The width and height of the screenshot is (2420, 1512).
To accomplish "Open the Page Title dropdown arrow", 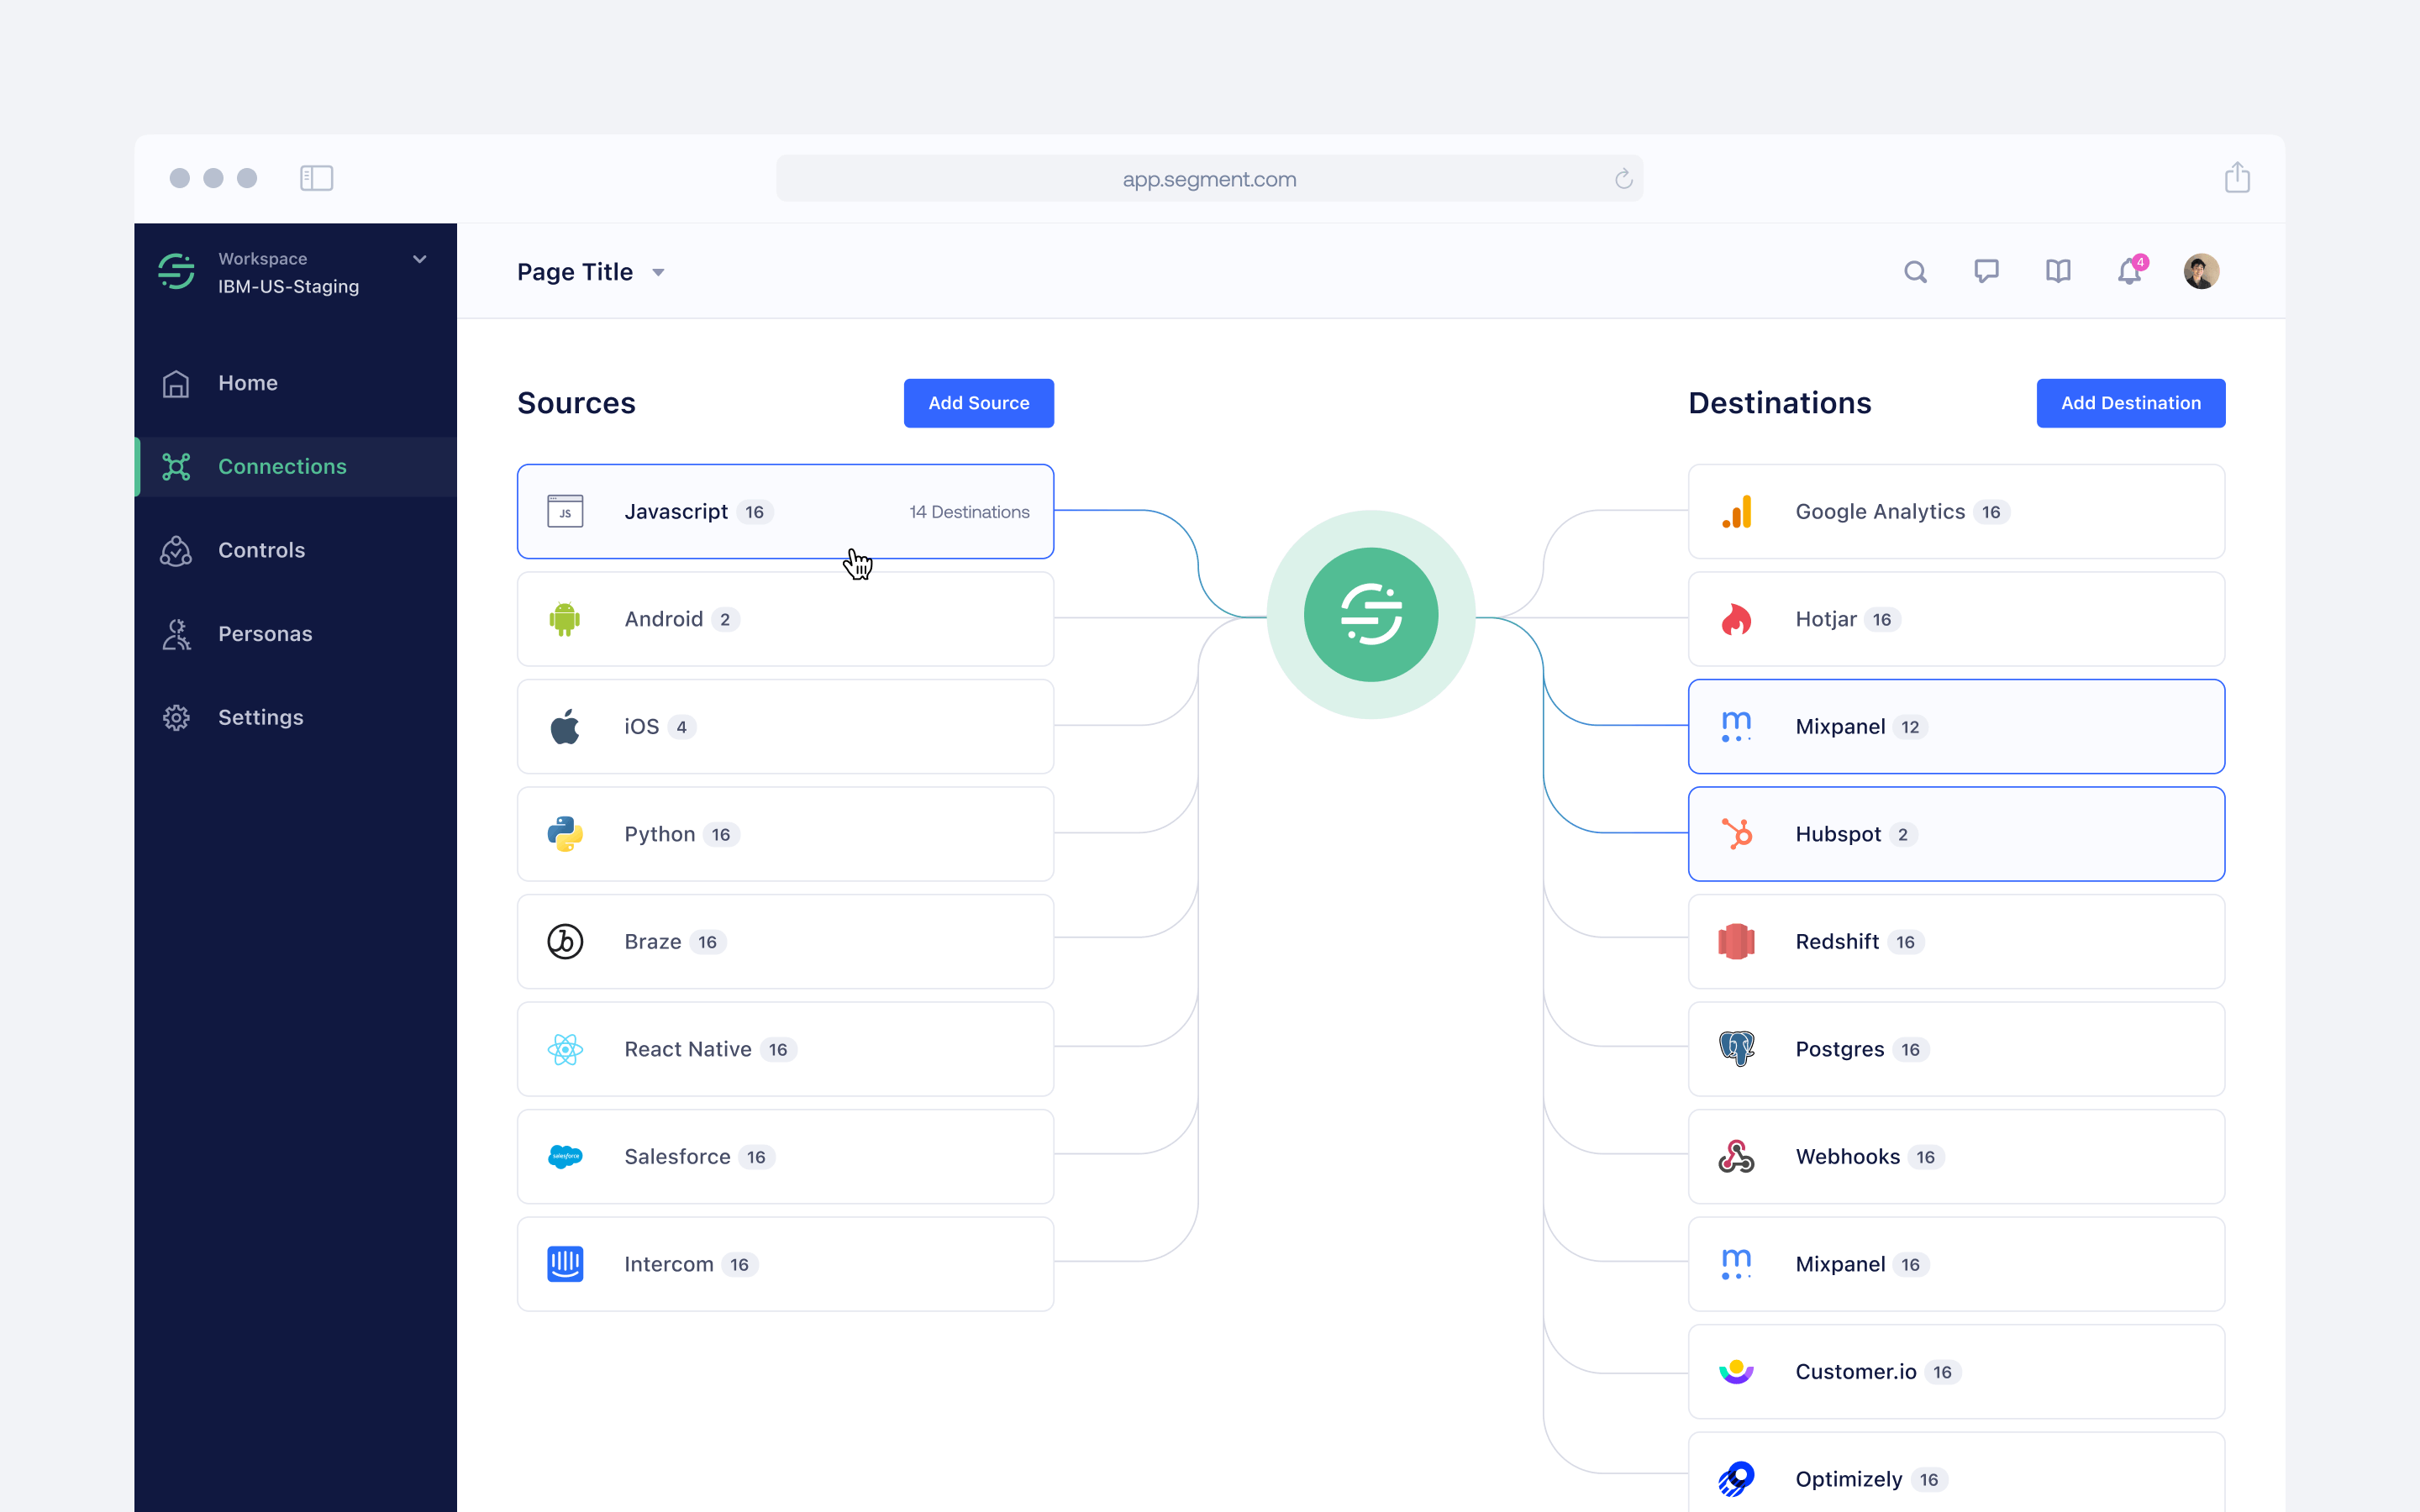I will [658, 273].
